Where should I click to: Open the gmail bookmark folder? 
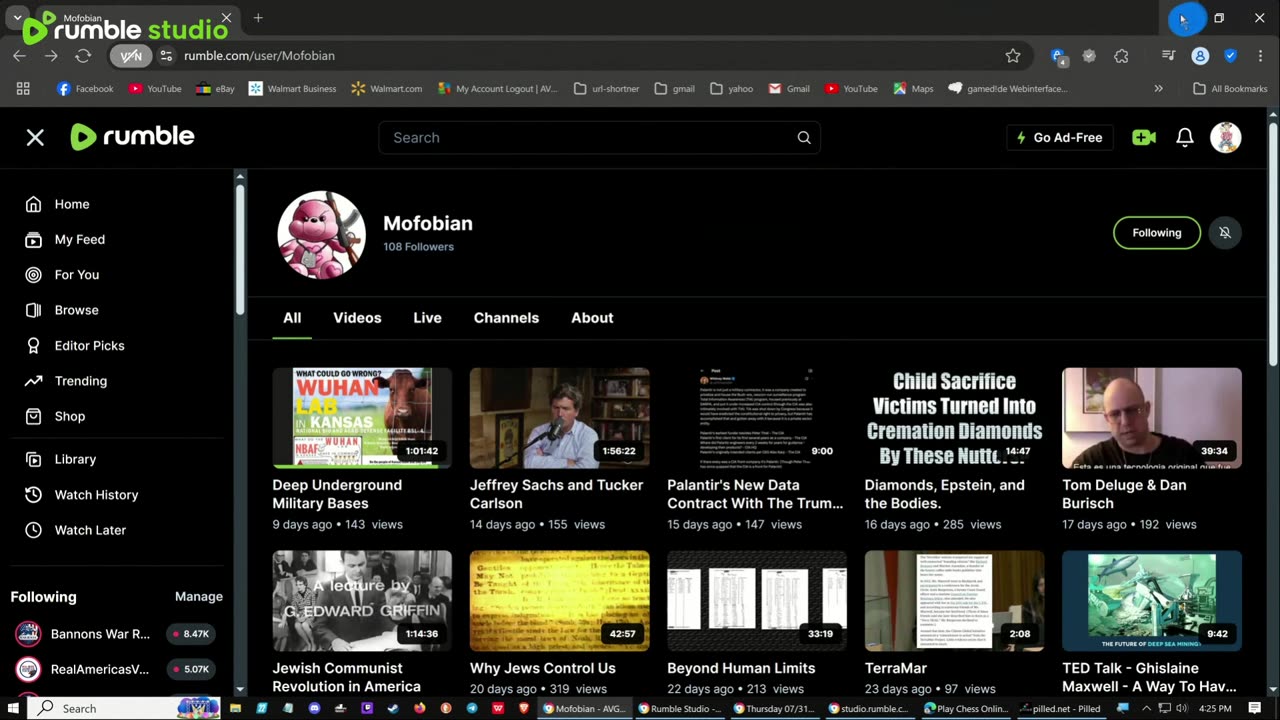coord(674,89)
